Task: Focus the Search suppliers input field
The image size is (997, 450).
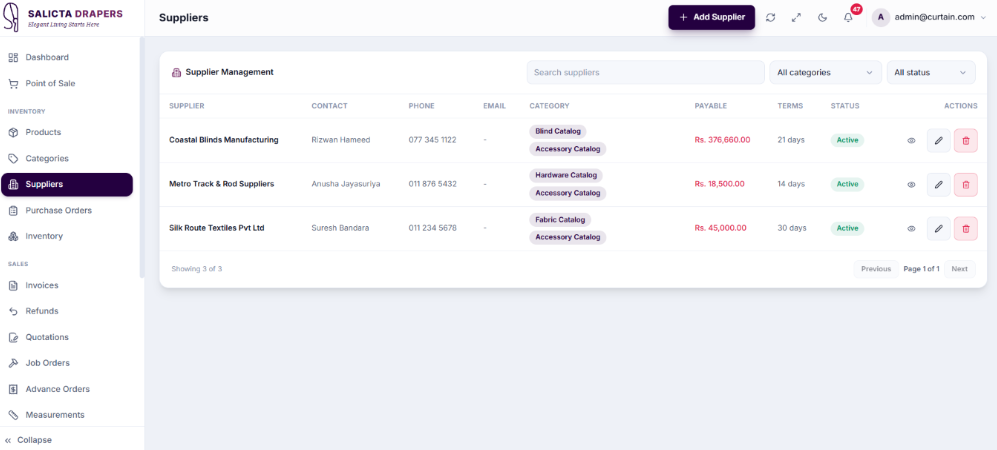Action: (x=645, y=72)
